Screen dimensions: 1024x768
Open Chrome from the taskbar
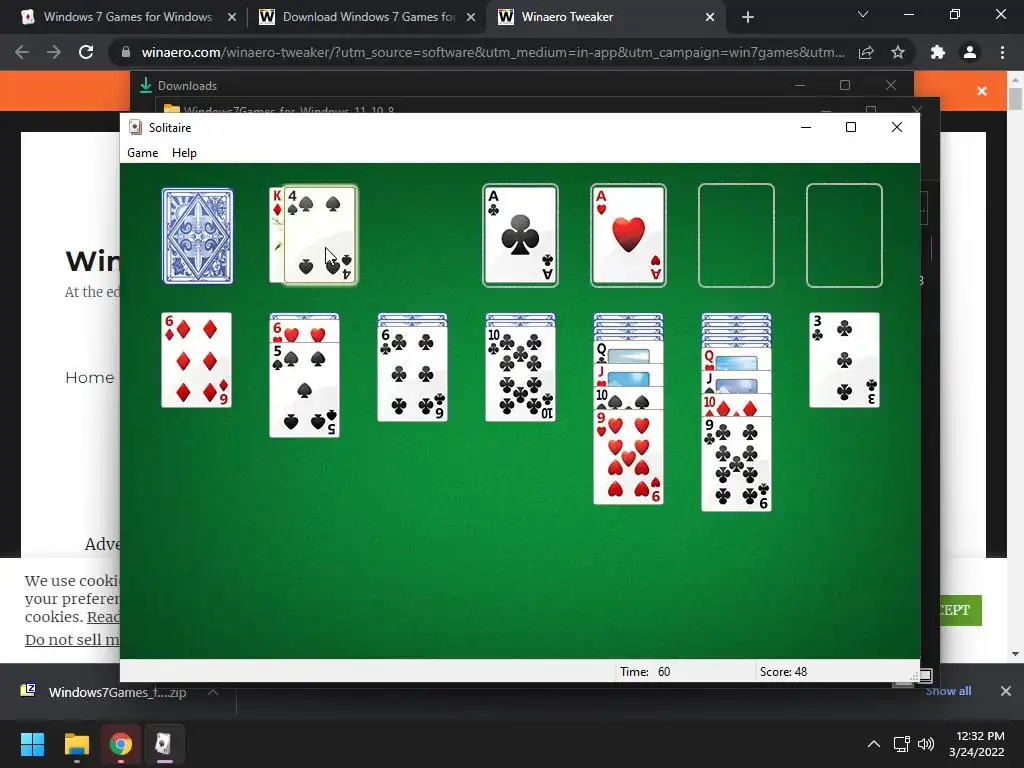click(x=120, y=744)
